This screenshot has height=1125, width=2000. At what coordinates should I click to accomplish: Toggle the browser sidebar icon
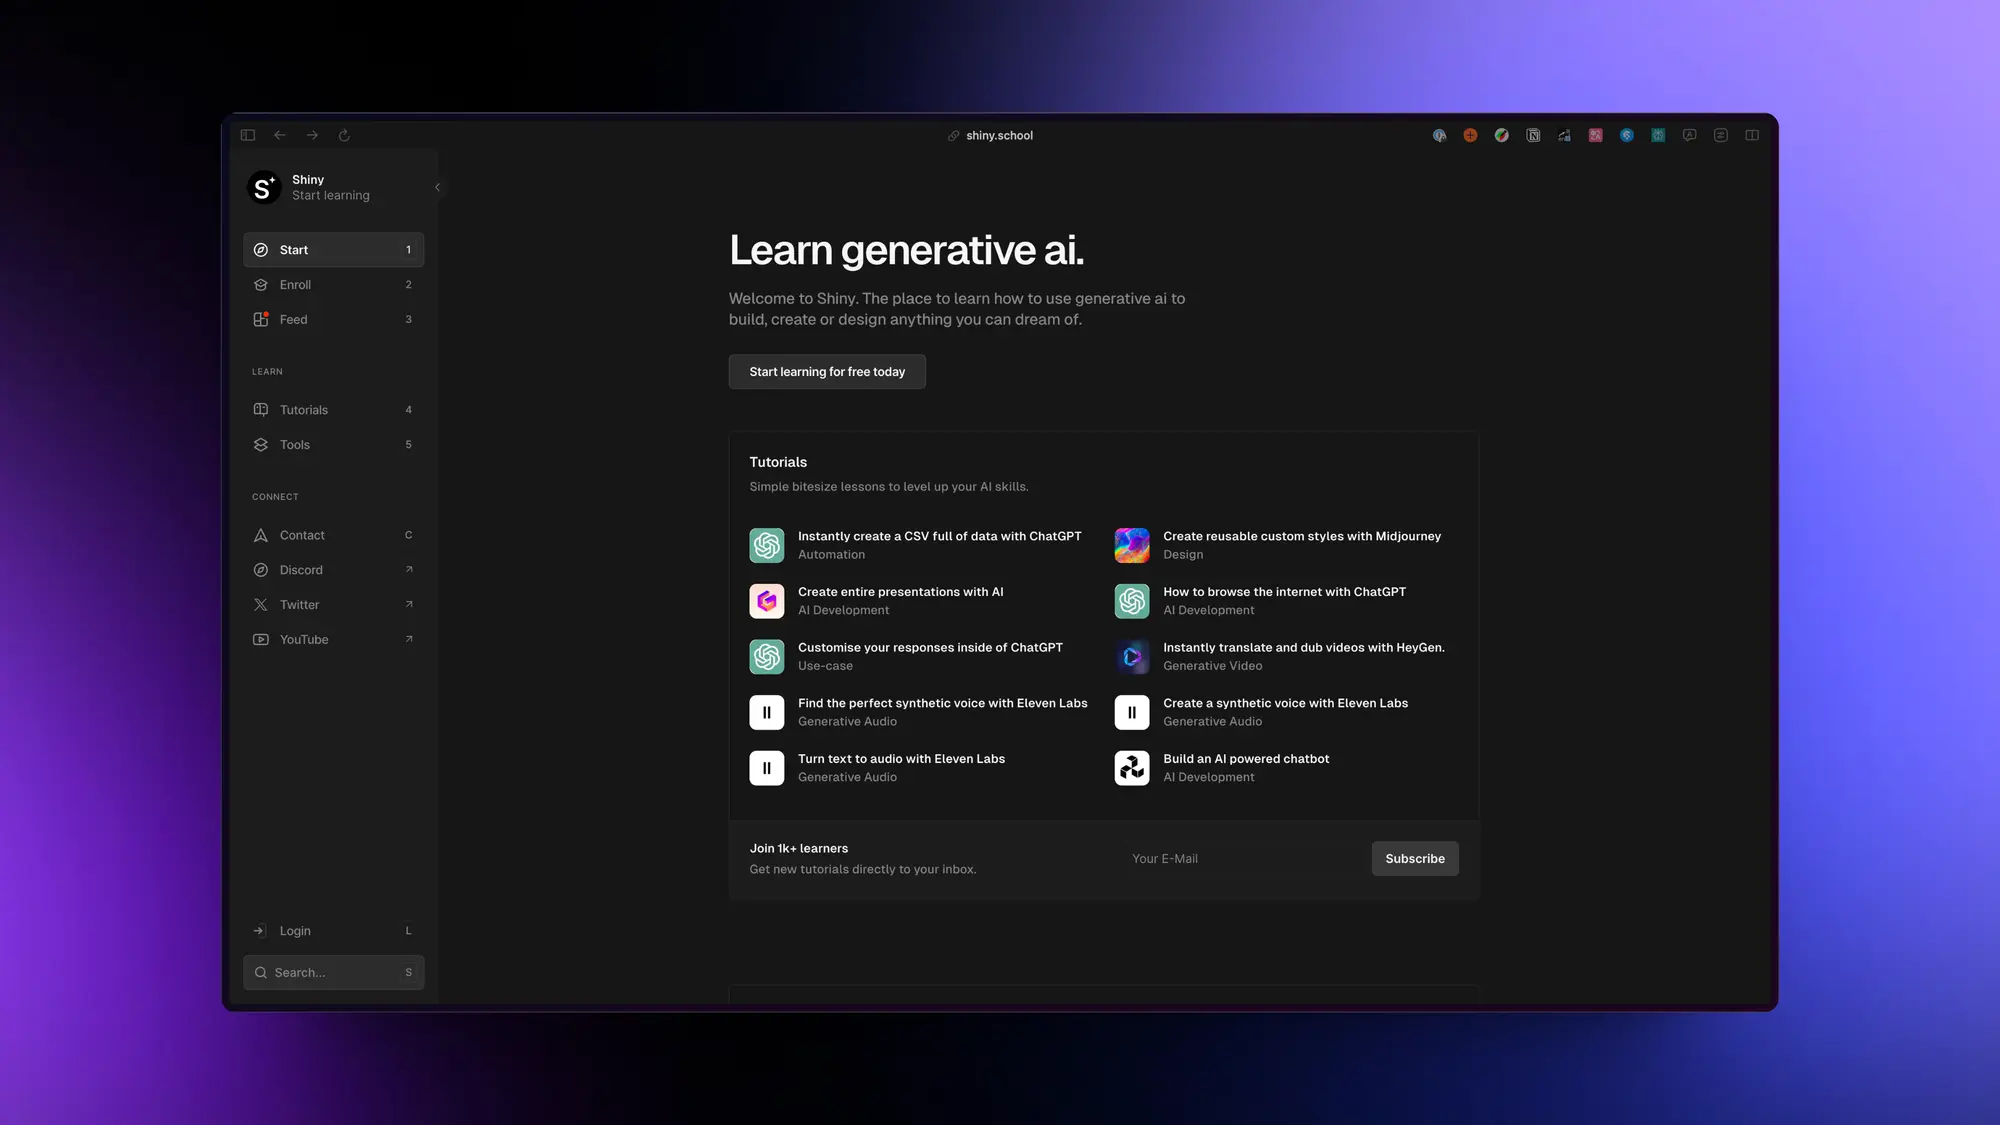click(248, 135)
